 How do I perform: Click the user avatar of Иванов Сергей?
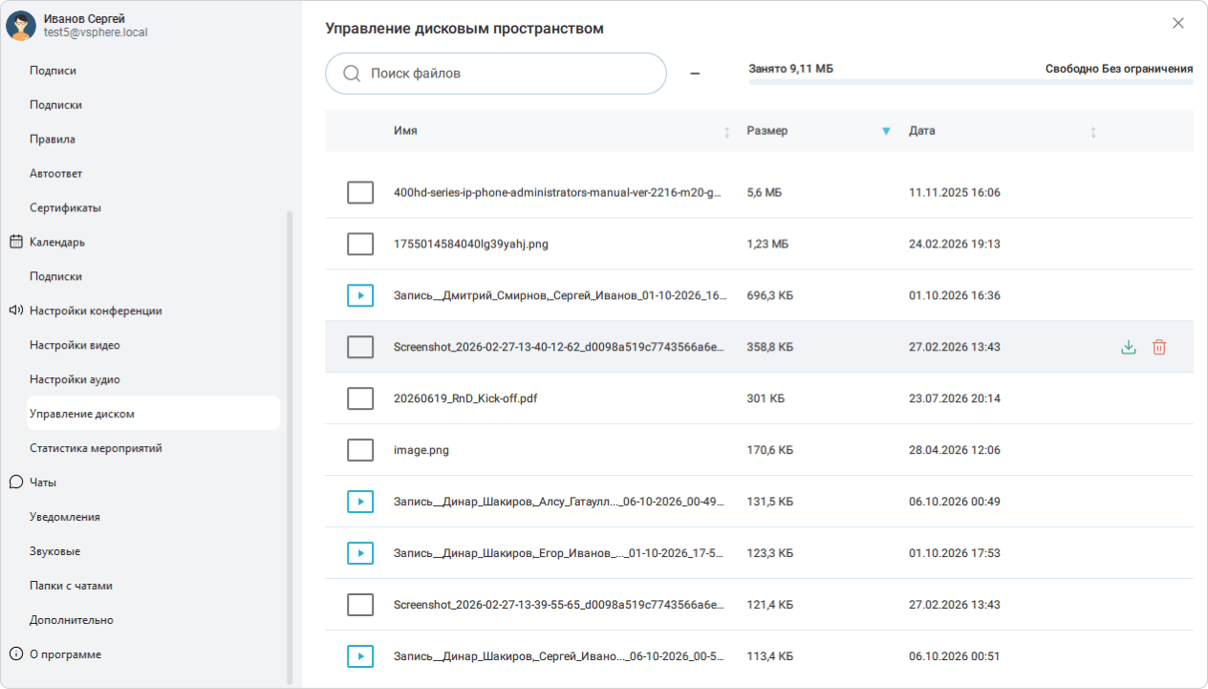21,25
